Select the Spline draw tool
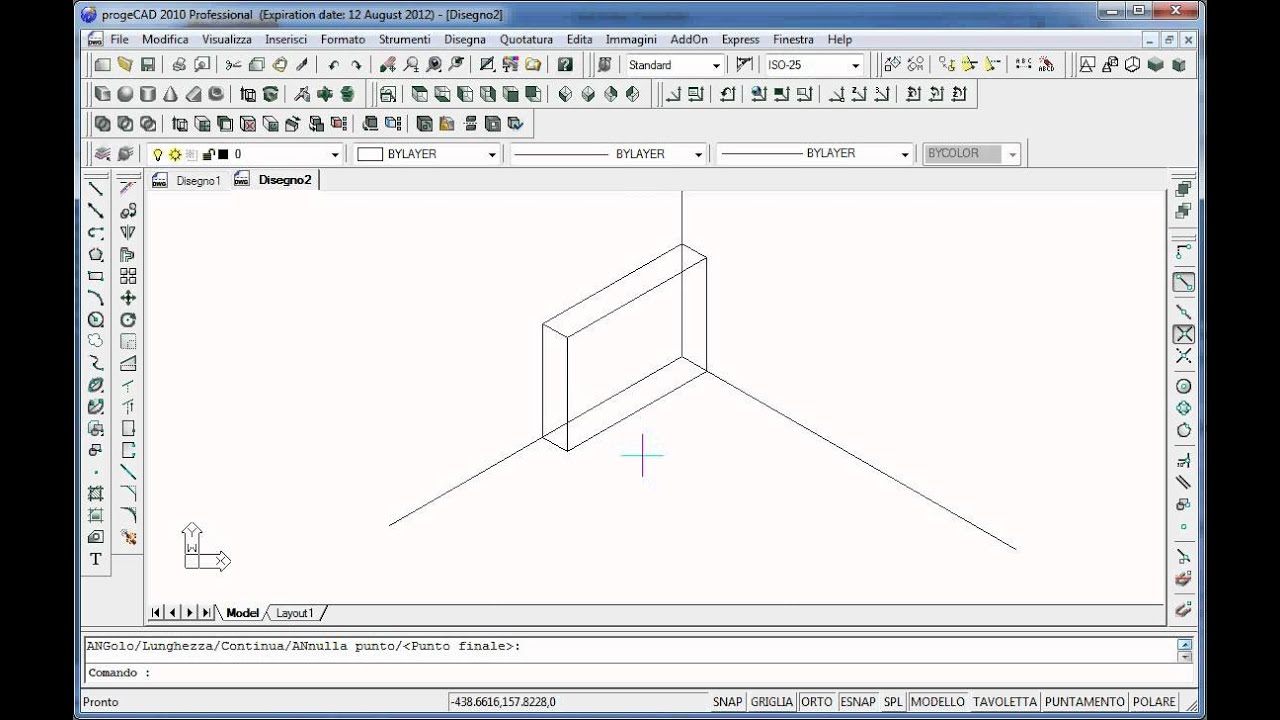The width and height of the screenshot is (1280, 720). 96,363
